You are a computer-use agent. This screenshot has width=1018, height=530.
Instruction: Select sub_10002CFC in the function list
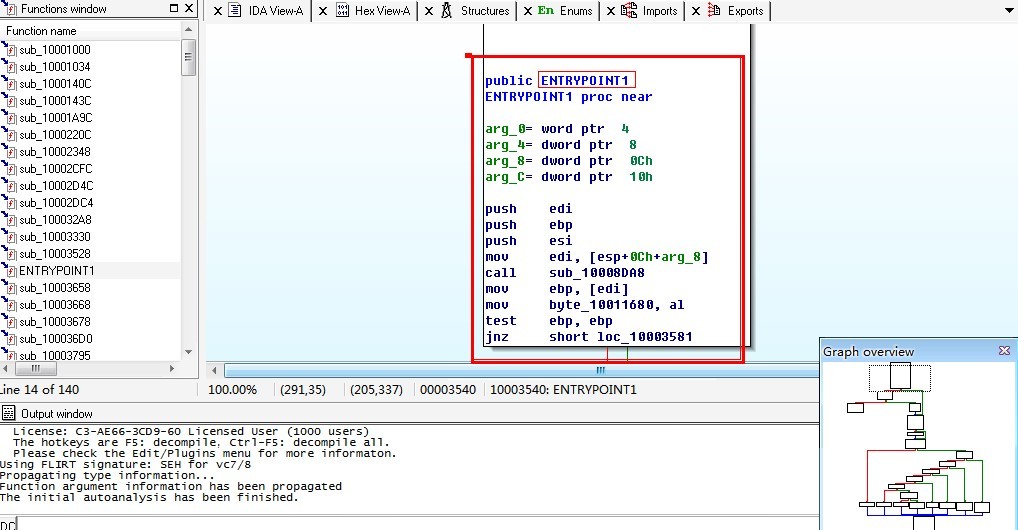point(56,168)
